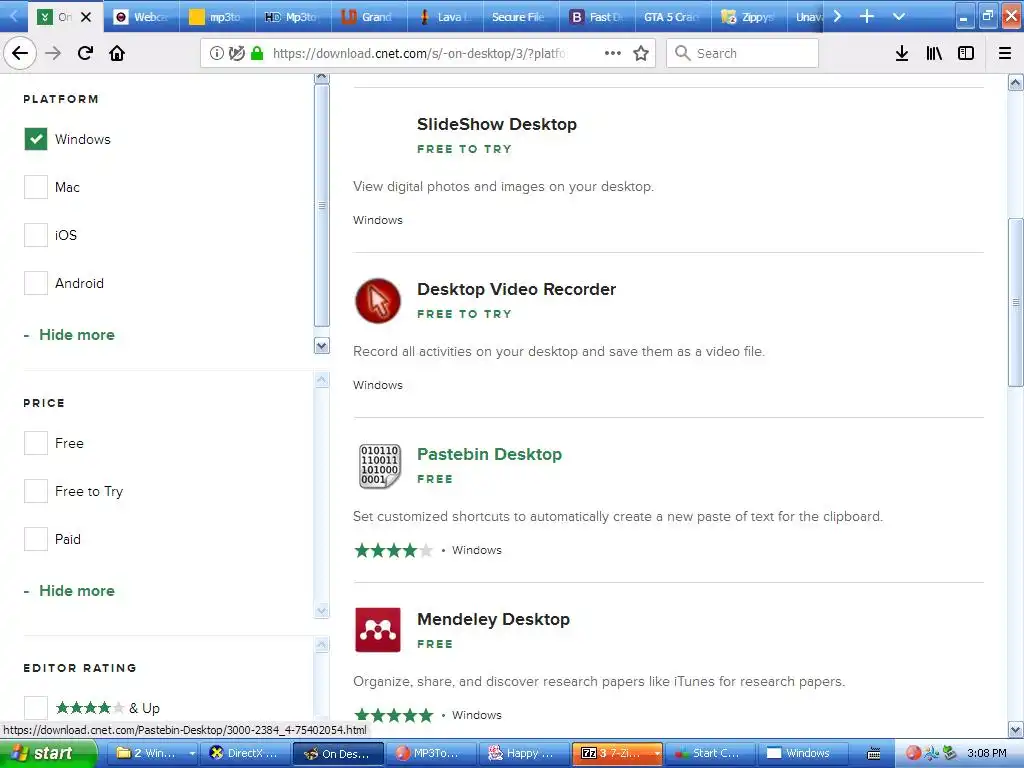Switch to the DirectX taskbar window
This screenshot has height=768, width=1024.
click(x=246, y=753)
